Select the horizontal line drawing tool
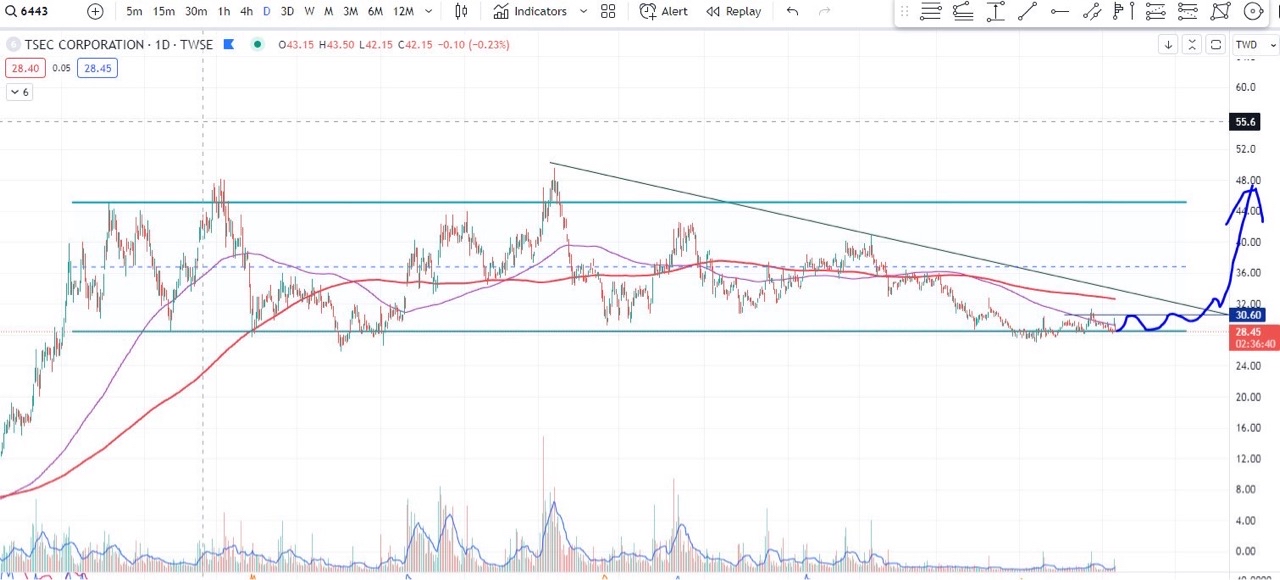This screenshot has width=1280, height=580. click(x=1060, y=12)
